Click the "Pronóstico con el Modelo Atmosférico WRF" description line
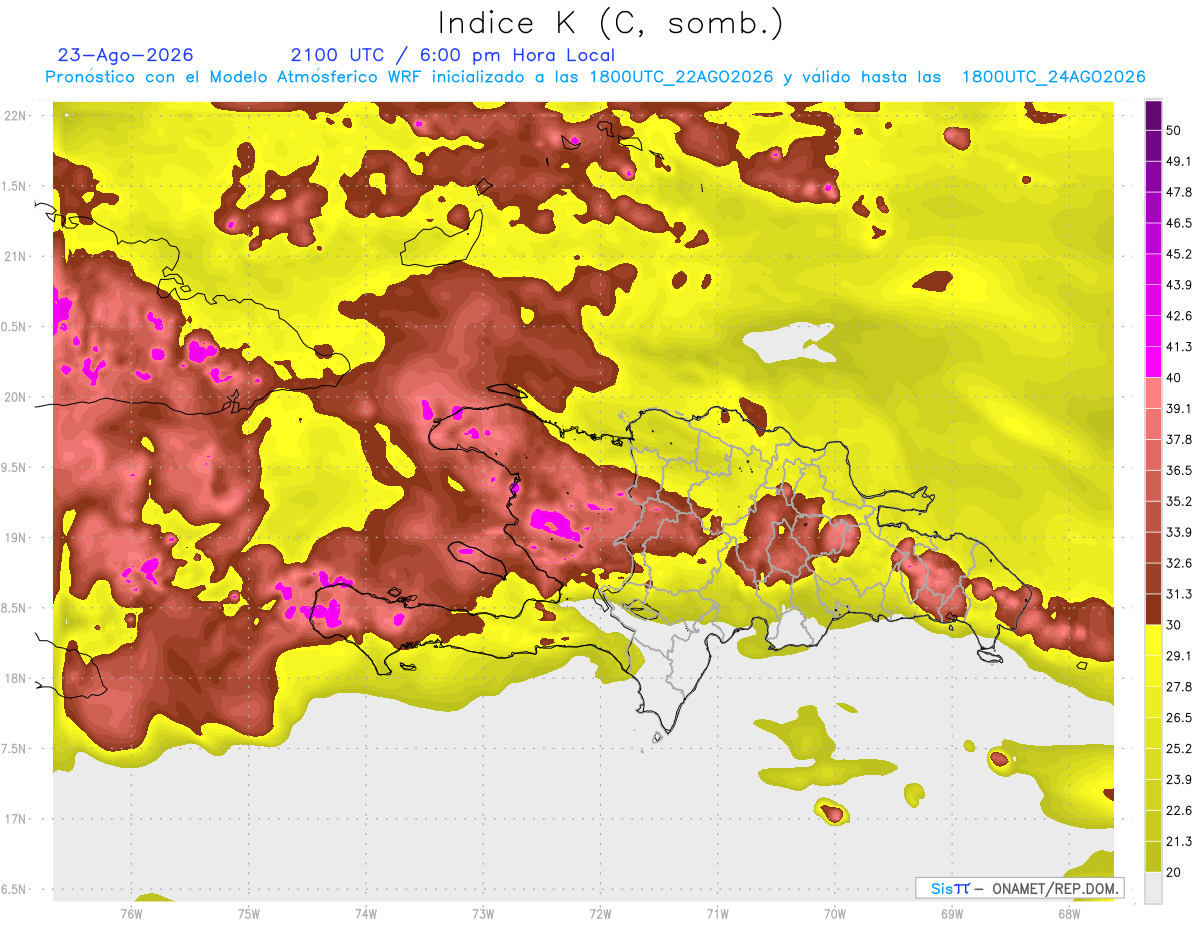Image resolution: width=1200 pixels, height=927 pixels. 595,77
